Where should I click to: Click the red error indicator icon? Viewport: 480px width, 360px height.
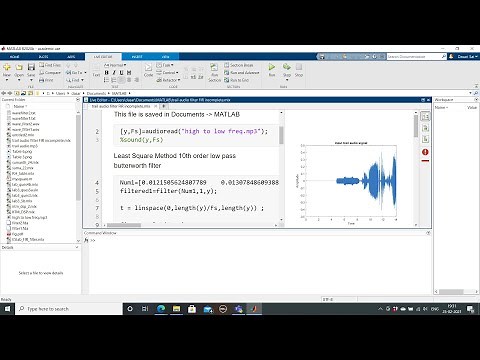pos(425,152)
